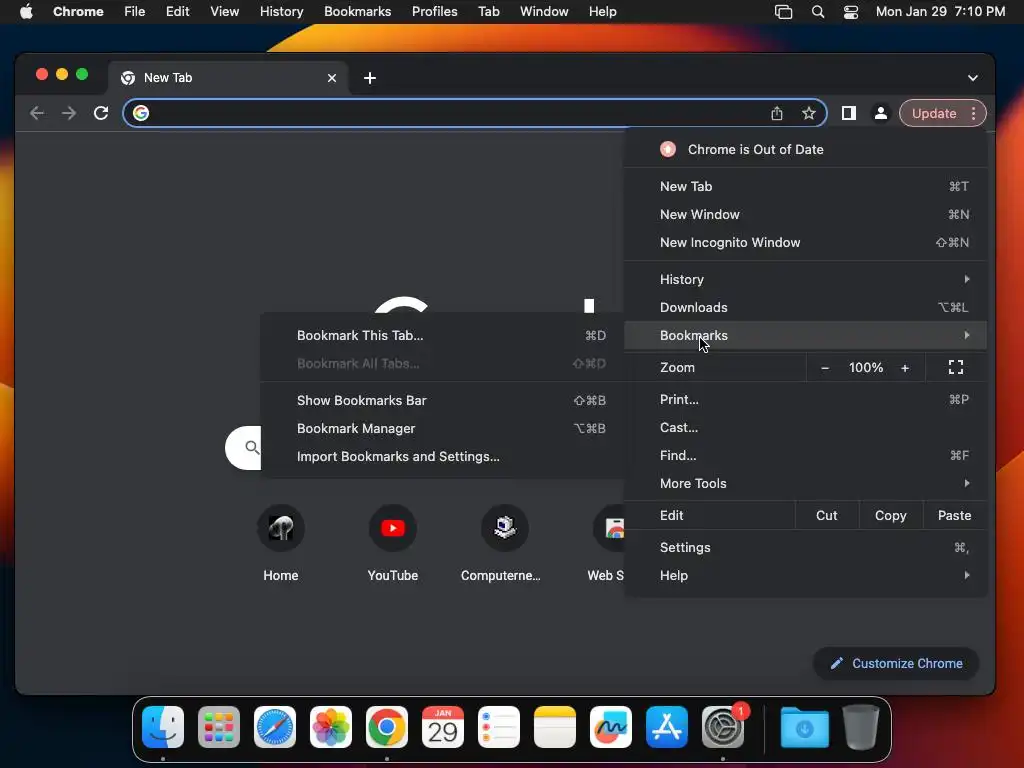Bookmark this tab with the star icon
Image resolution: width=1024 pixels, height=768 pixels.
coord(808,113)
